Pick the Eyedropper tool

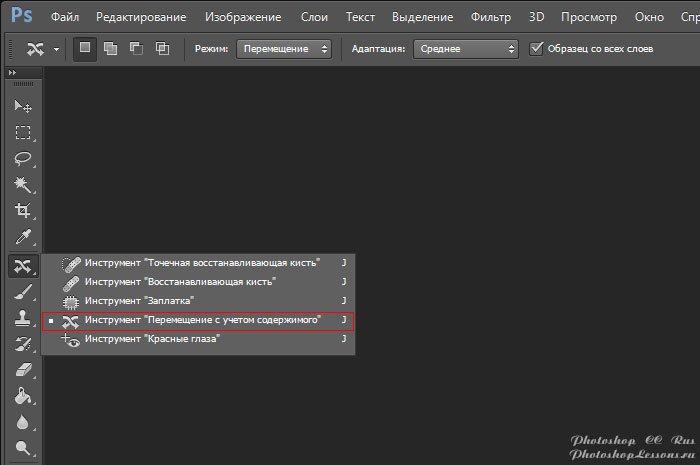click(x=22, y=238)
